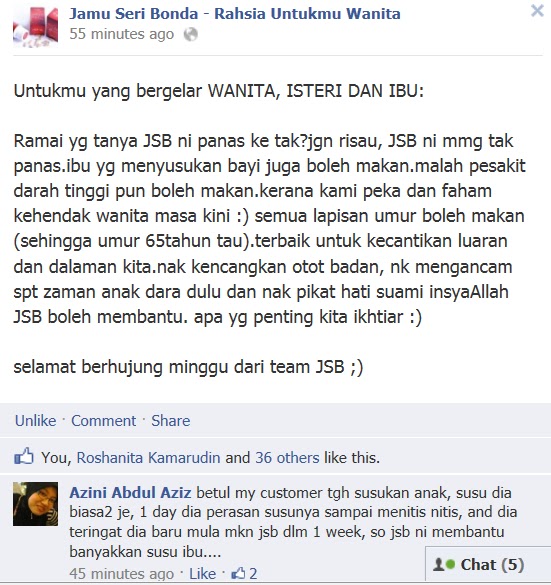The height and width of the screenshot is (585, 551).
Task: Share this post
Action: [x=170, y=420]
